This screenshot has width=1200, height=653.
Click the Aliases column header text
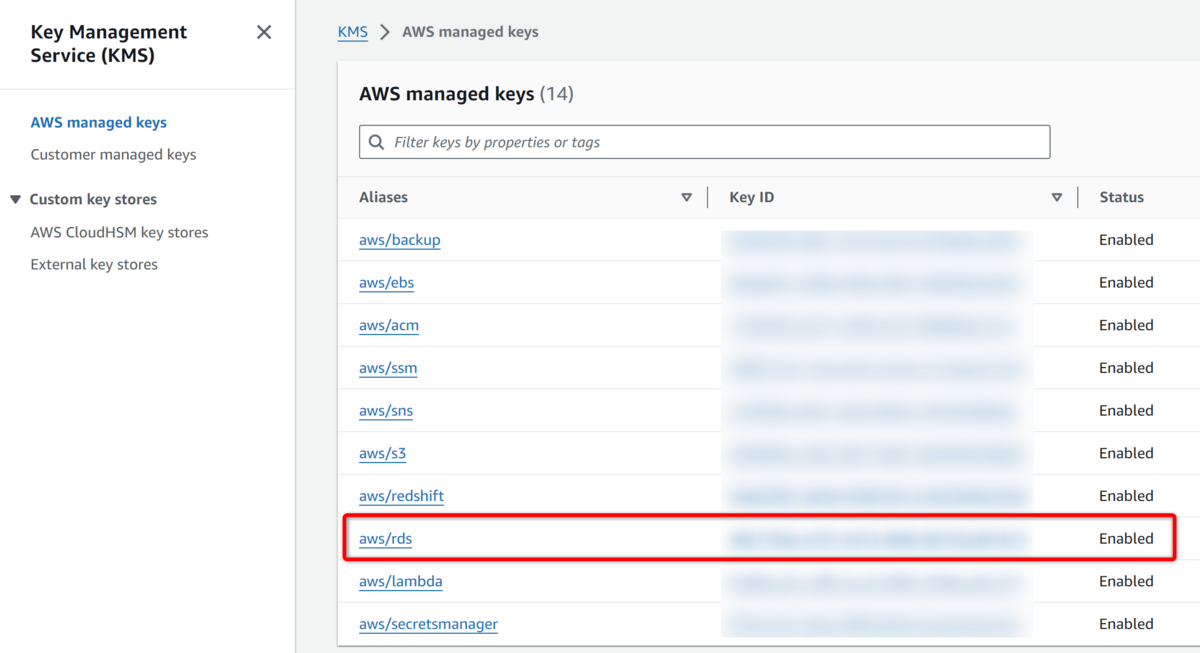point(383,197)
